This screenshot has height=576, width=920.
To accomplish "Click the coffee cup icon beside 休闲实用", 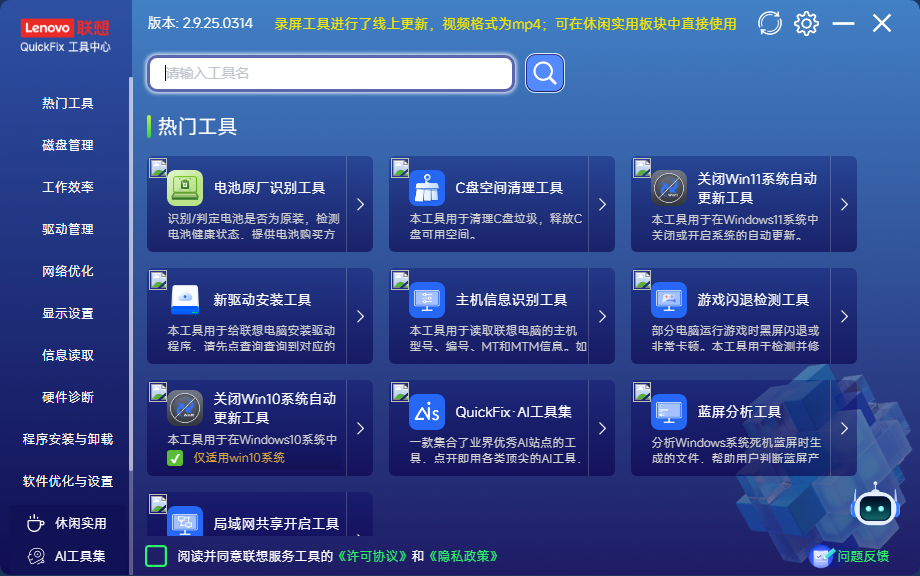I will pos(36,523).
